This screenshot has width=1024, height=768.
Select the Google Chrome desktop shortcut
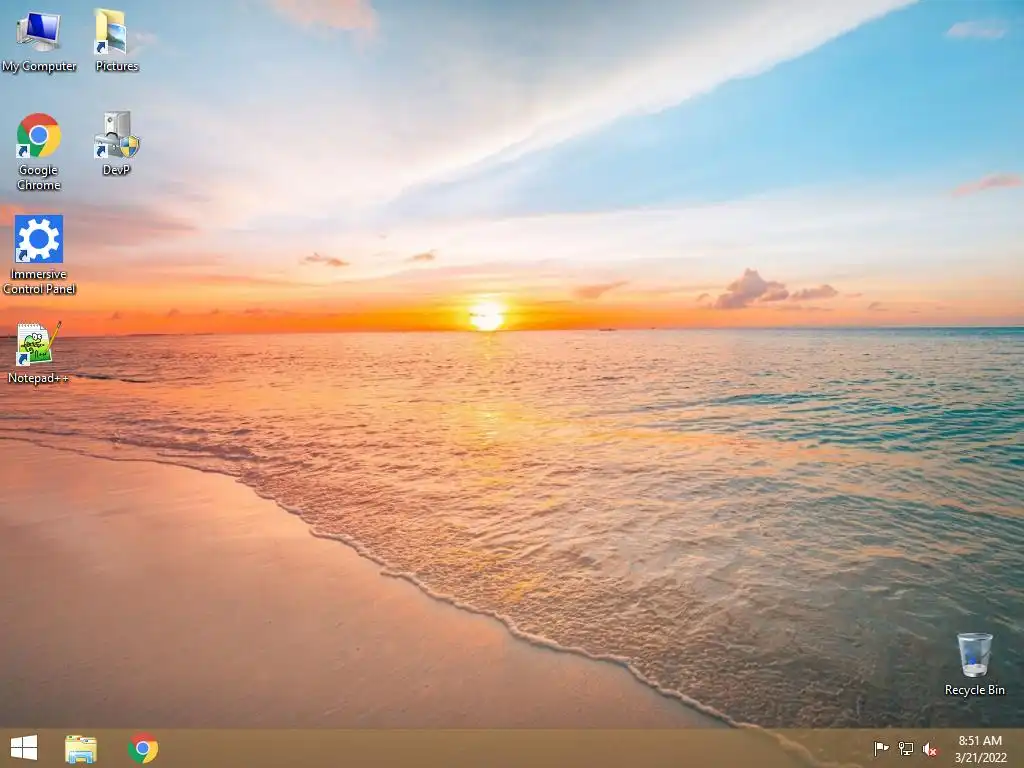[x=39, y=152]
